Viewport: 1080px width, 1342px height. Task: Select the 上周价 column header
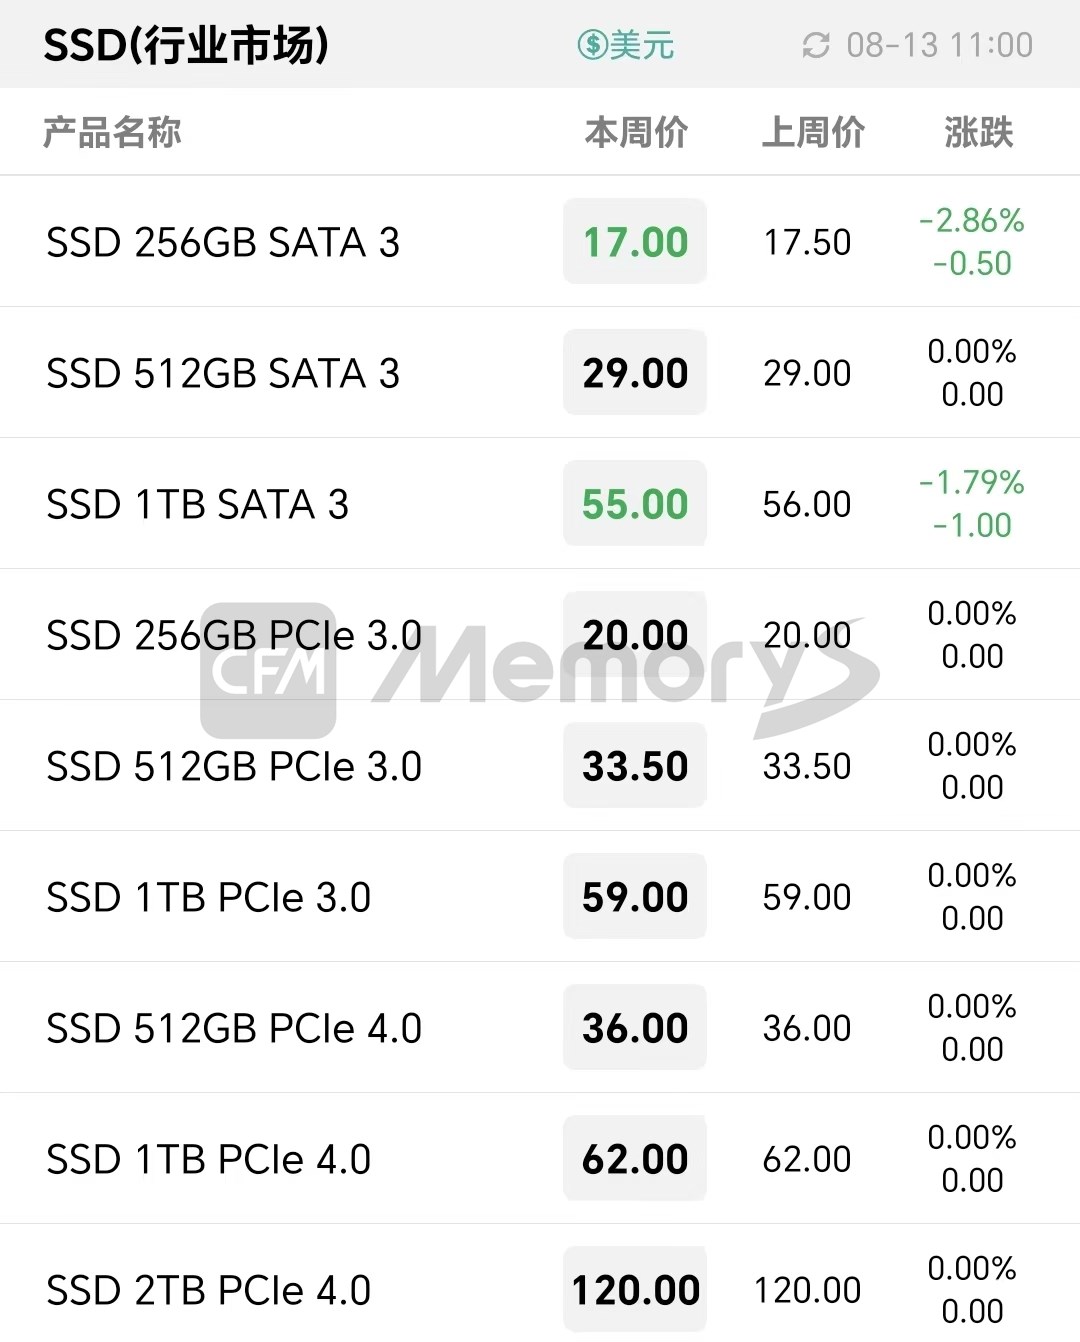[x=813, y=132]
